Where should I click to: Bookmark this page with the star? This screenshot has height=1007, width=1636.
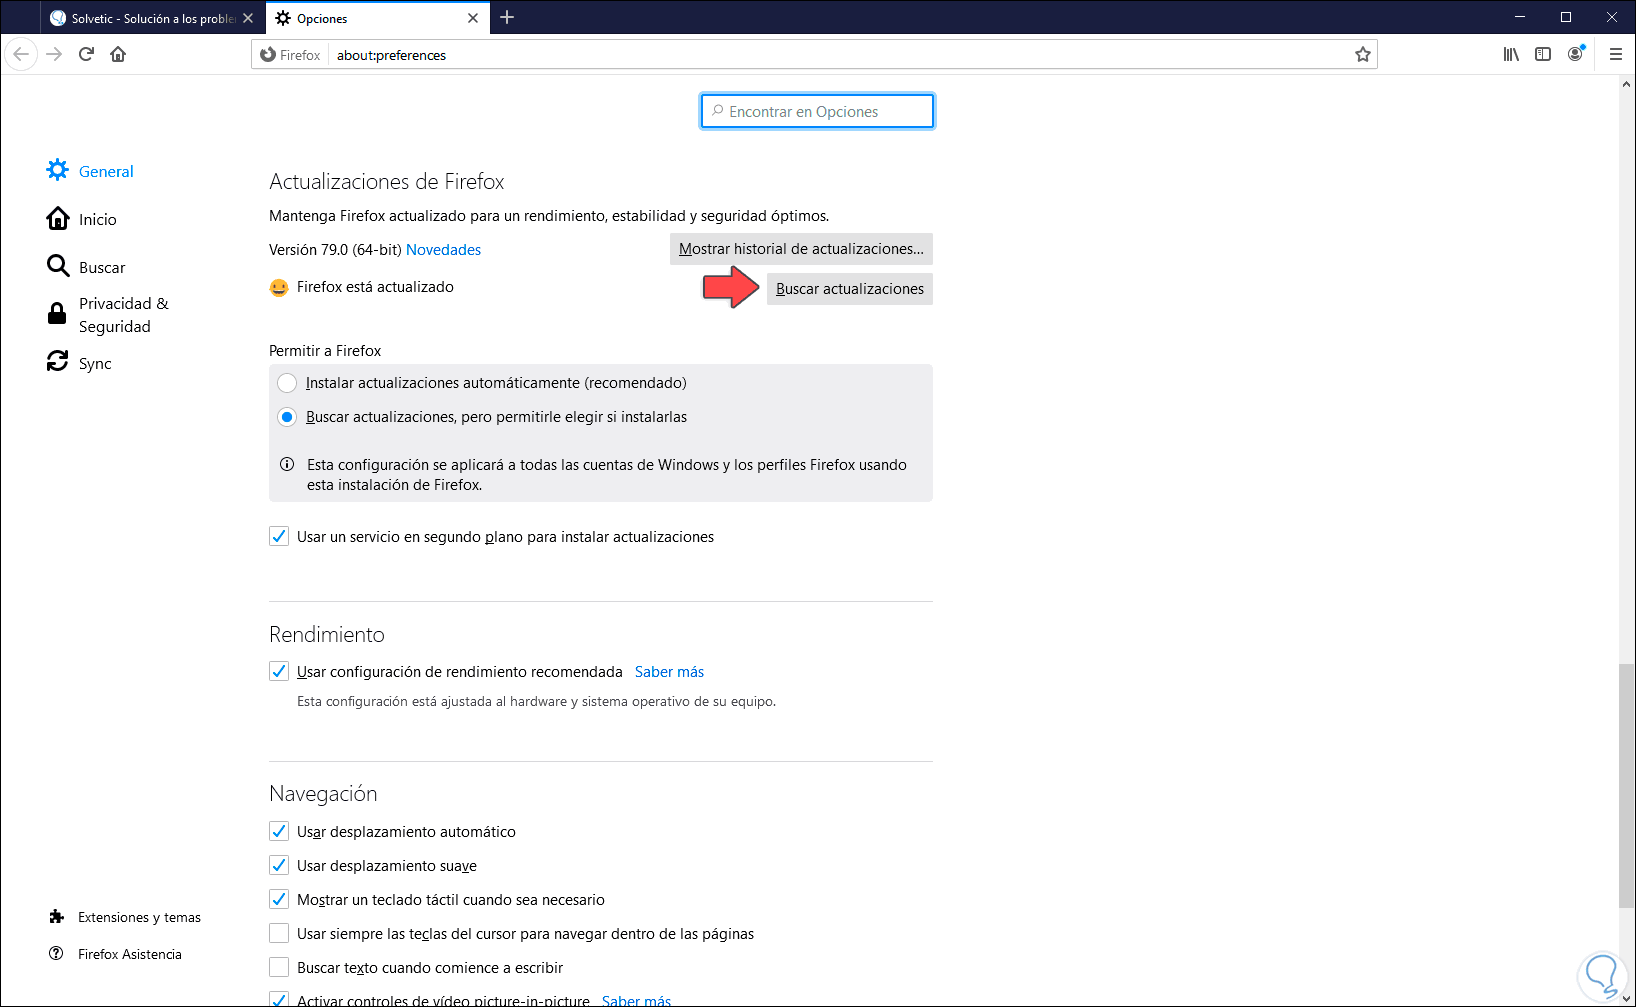click(x=1362, y=55)
